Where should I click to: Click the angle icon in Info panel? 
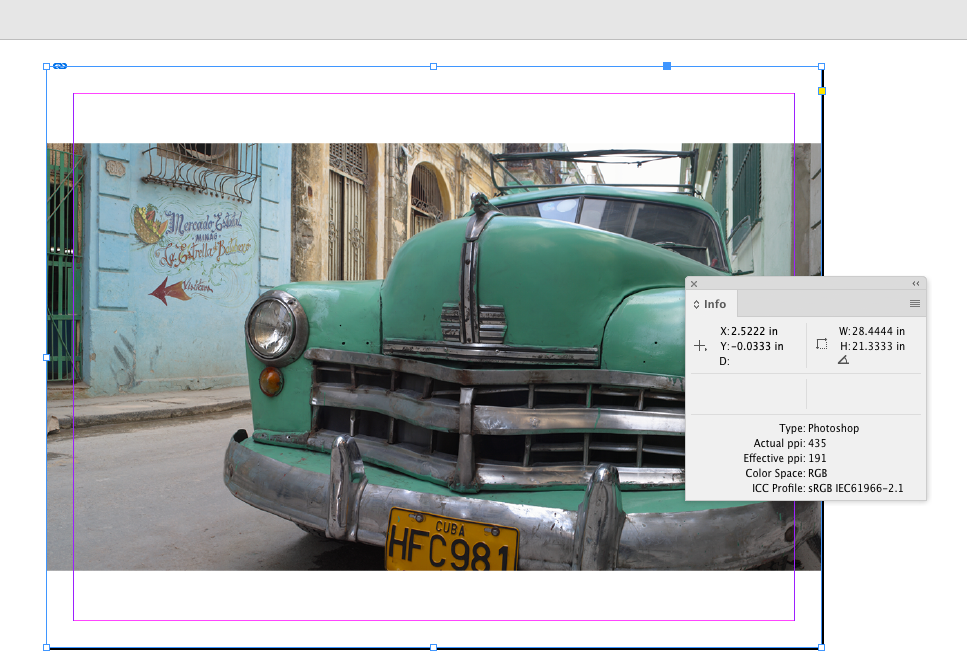(x=843, y=360)
